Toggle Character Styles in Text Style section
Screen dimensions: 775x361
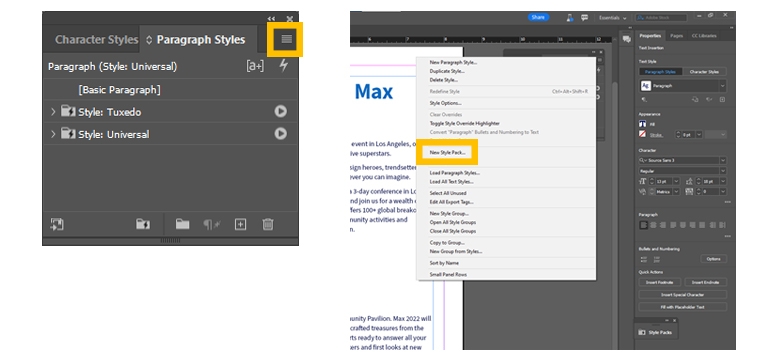point(704,72)
